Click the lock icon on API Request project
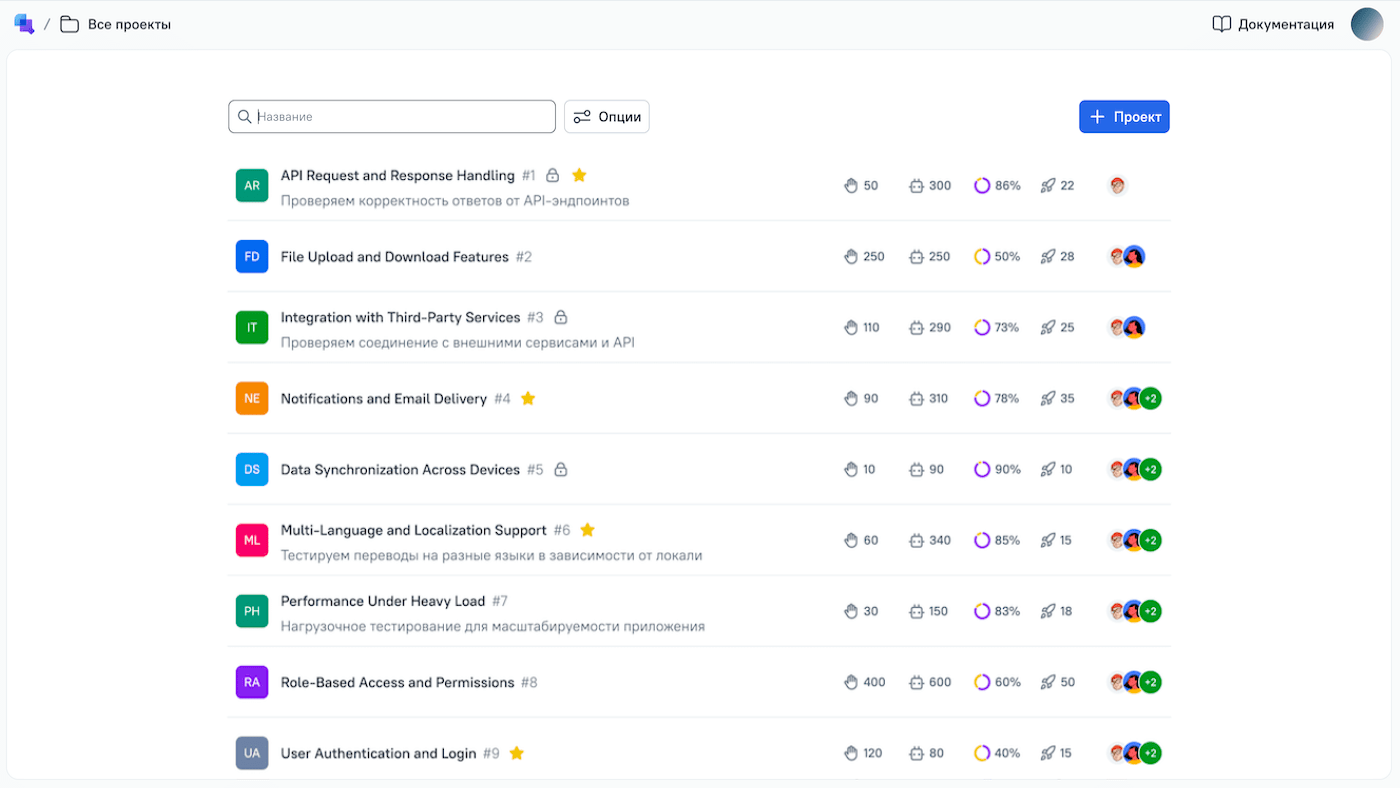The image size is (1400, 788). coord(553,175)
